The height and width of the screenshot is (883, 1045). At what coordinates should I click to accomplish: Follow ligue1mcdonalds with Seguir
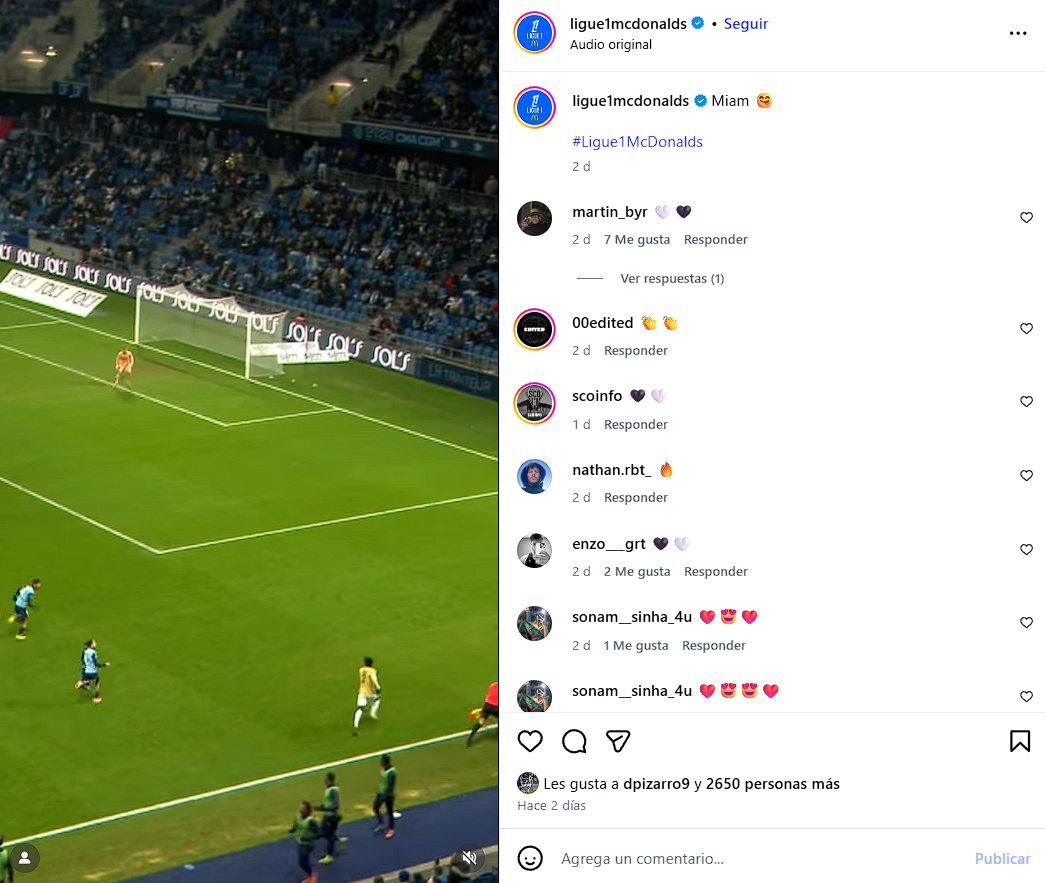point(746,24)
